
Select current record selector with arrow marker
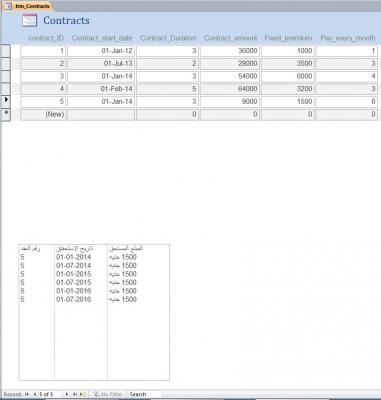click(6, 102)
